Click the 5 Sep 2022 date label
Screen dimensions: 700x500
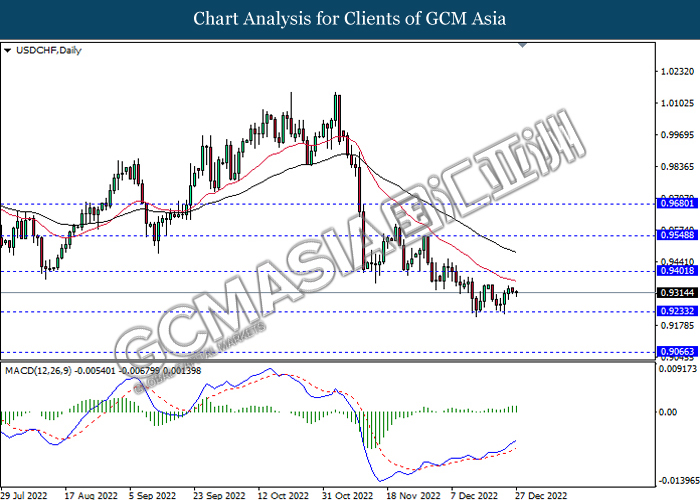[x=152, y=495]
